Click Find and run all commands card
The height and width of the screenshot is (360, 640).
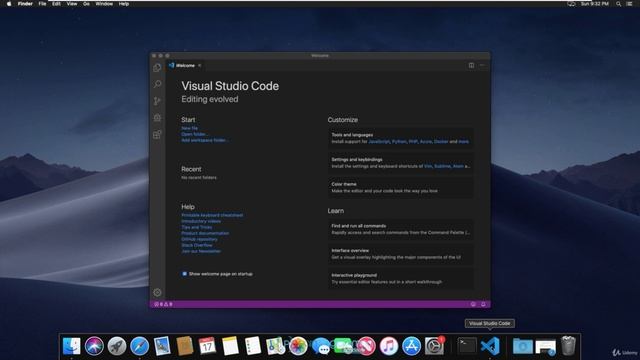(x=401, y=229)
